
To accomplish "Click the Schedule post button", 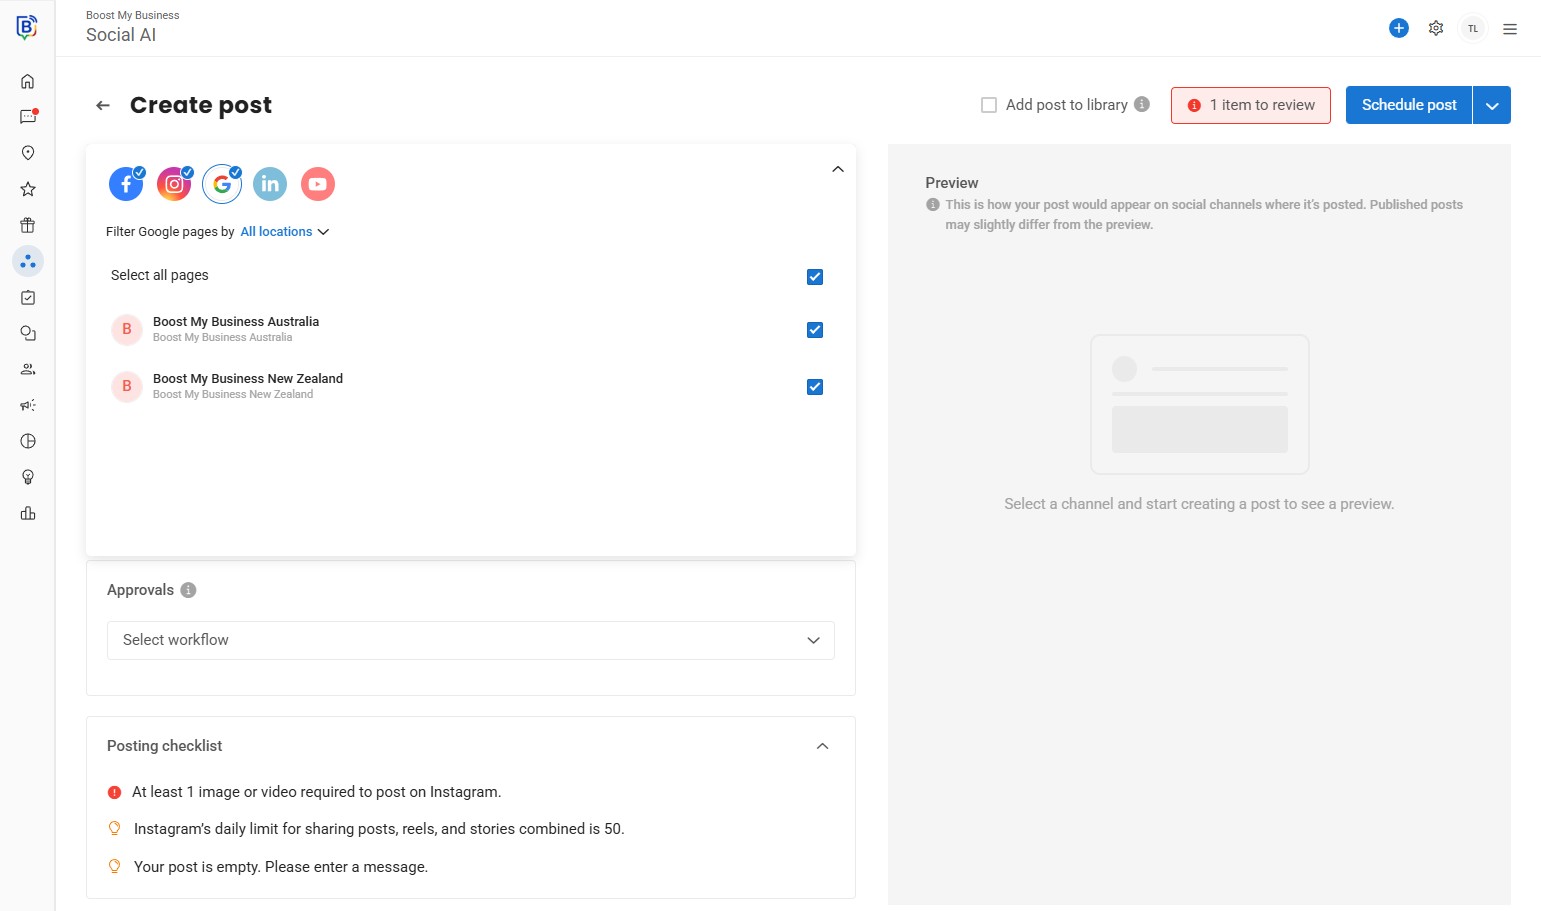I will [x=1408, y=105].
